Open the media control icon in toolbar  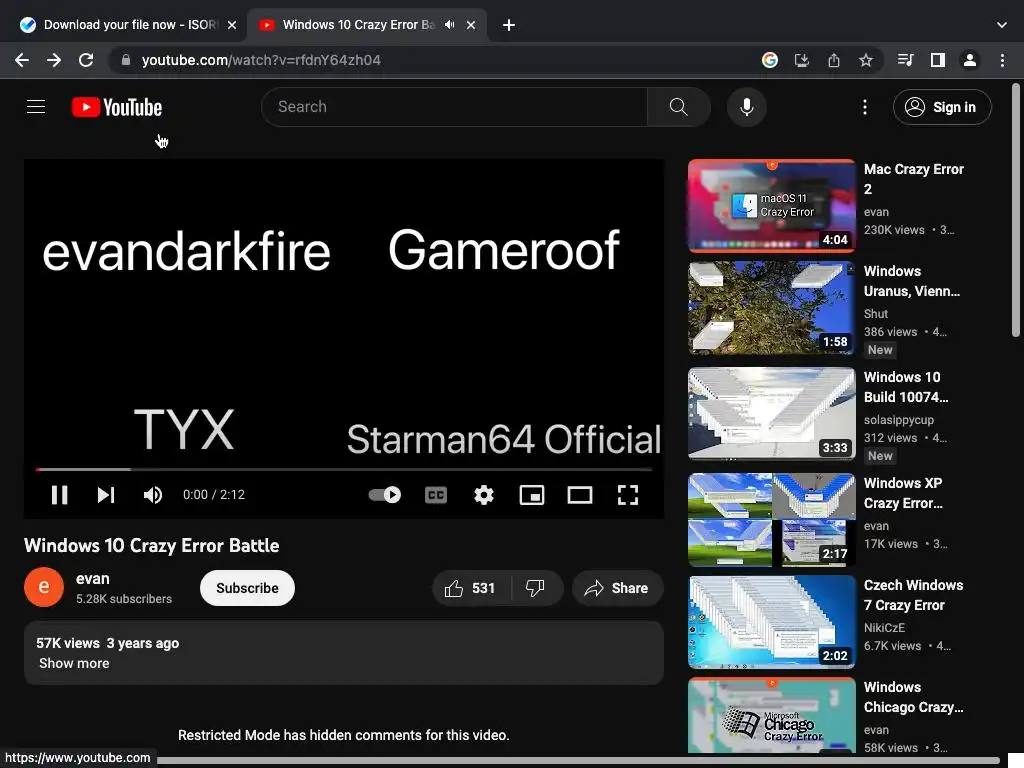click(x=906, y=60)
